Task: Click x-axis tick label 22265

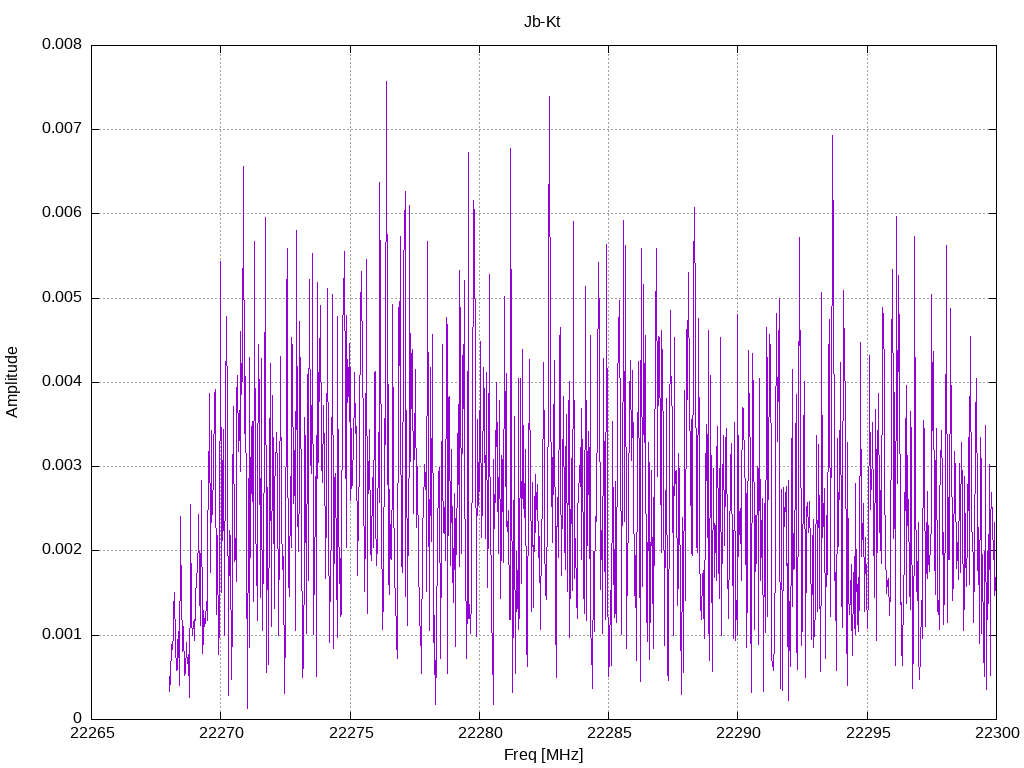Action: tap(92, 733)
